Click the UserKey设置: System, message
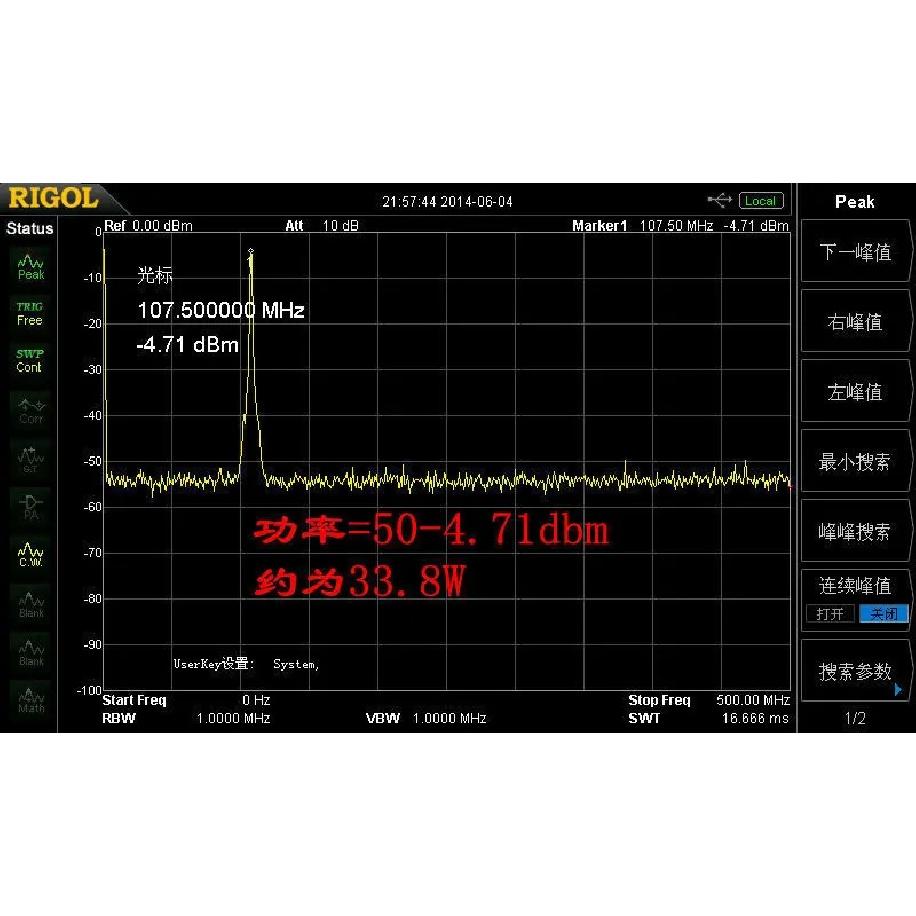Image resolution: width=916 pixels, height=916 pixels. [246, 664]
